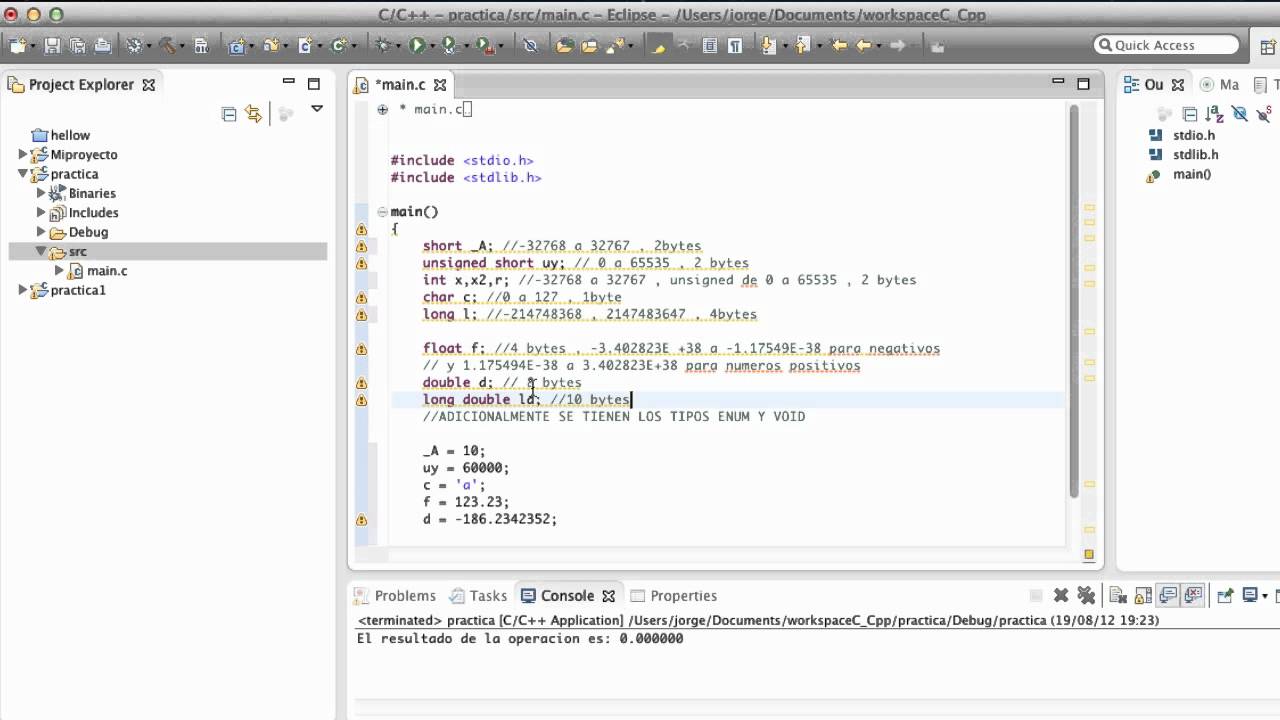The width and height of the screenshot is (1280, 720).
Task: Click the Save All toolbar icon
Action: (77, 46)
